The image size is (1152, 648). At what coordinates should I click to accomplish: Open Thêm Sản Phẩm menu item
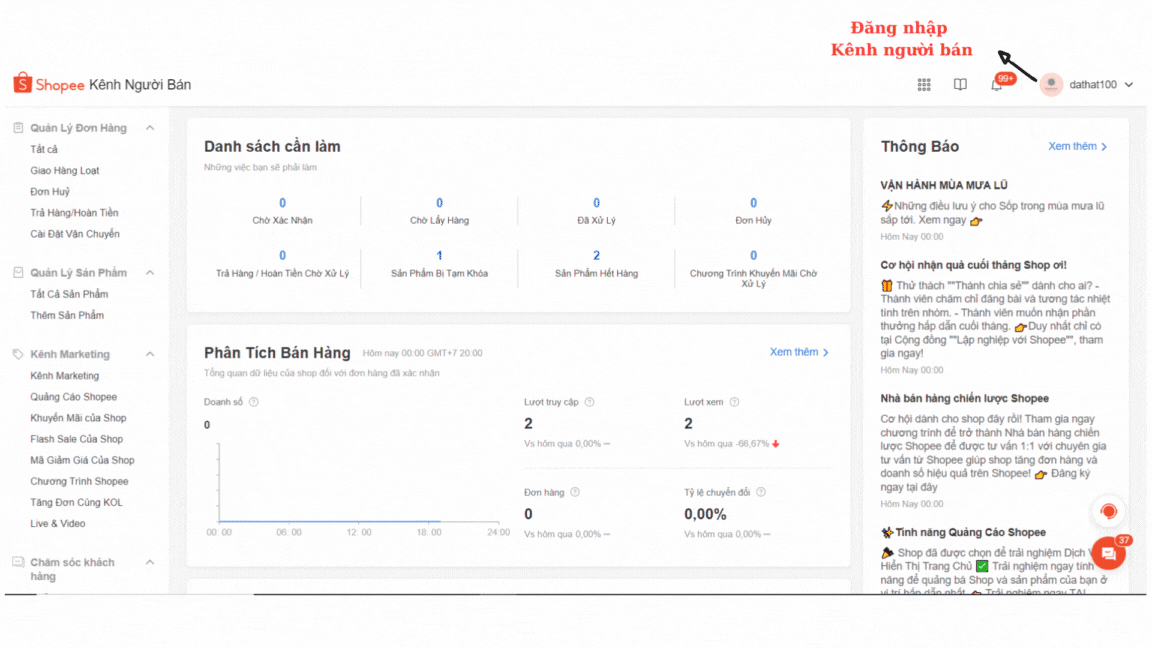[67, 315]
